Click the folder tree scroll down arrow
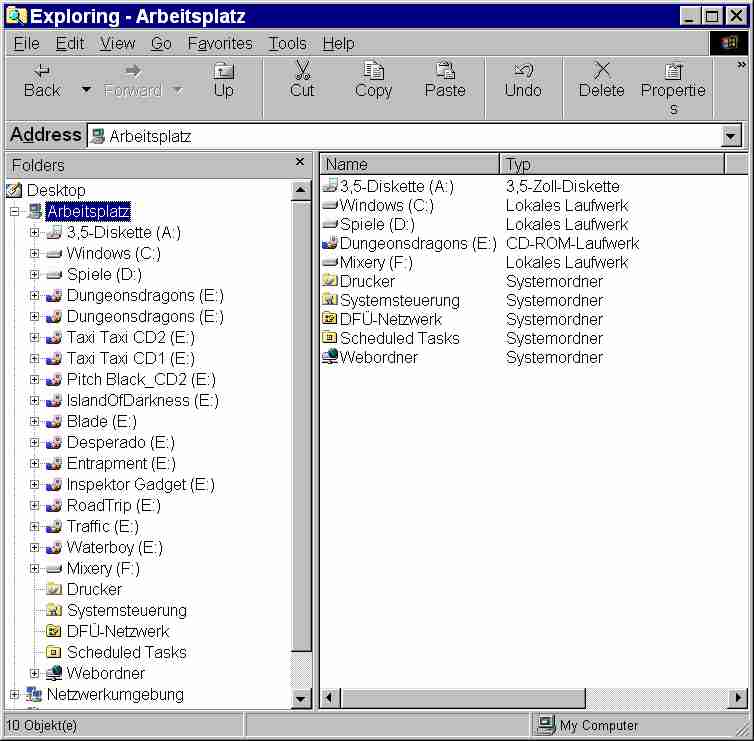The height and width of the screenshot is (741, 754). coord(301,697)
